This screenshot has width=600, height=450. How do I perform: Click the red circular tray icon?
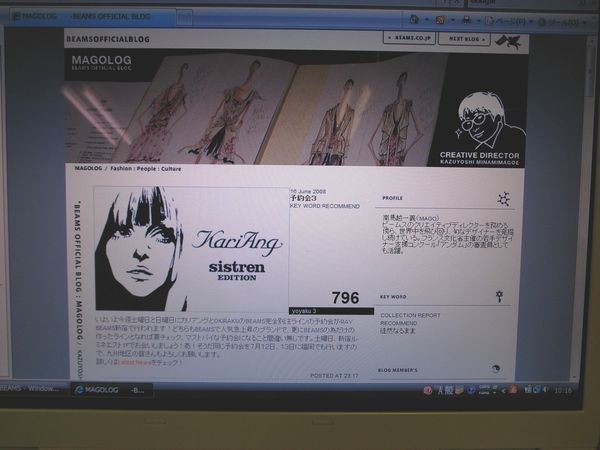[x=428, y=390]
